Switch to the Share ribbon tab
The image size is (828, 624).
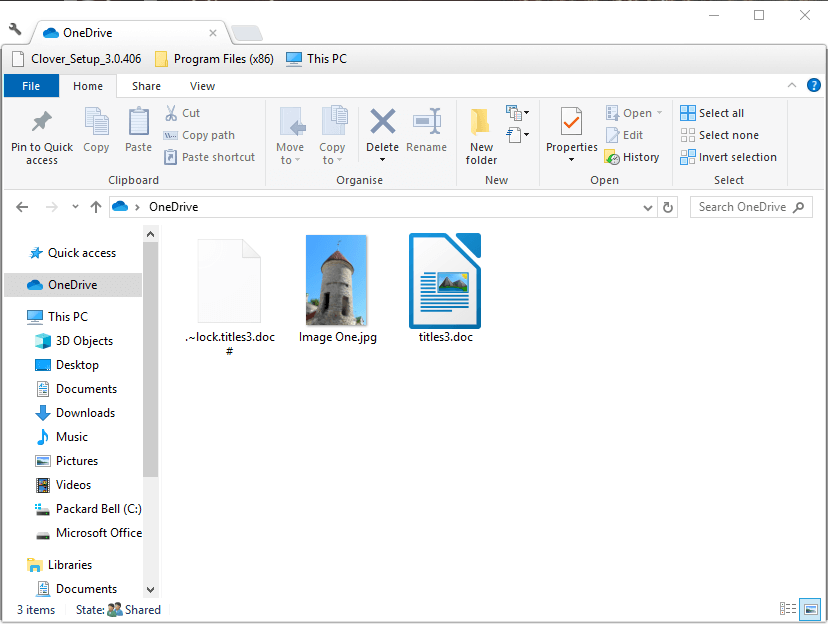(146, 86)
